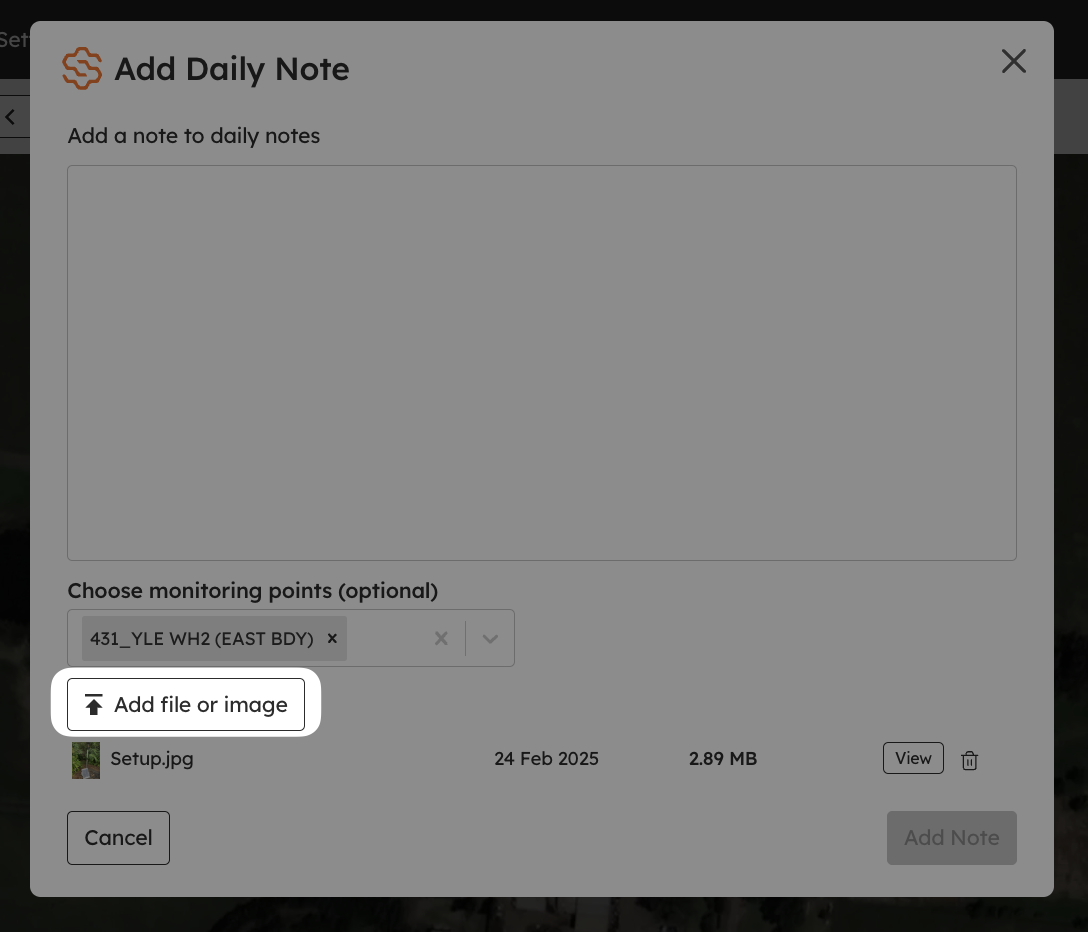Open the Setup.jpg image thumbnail
The image size is (1088, 932).
coord(86,760)
